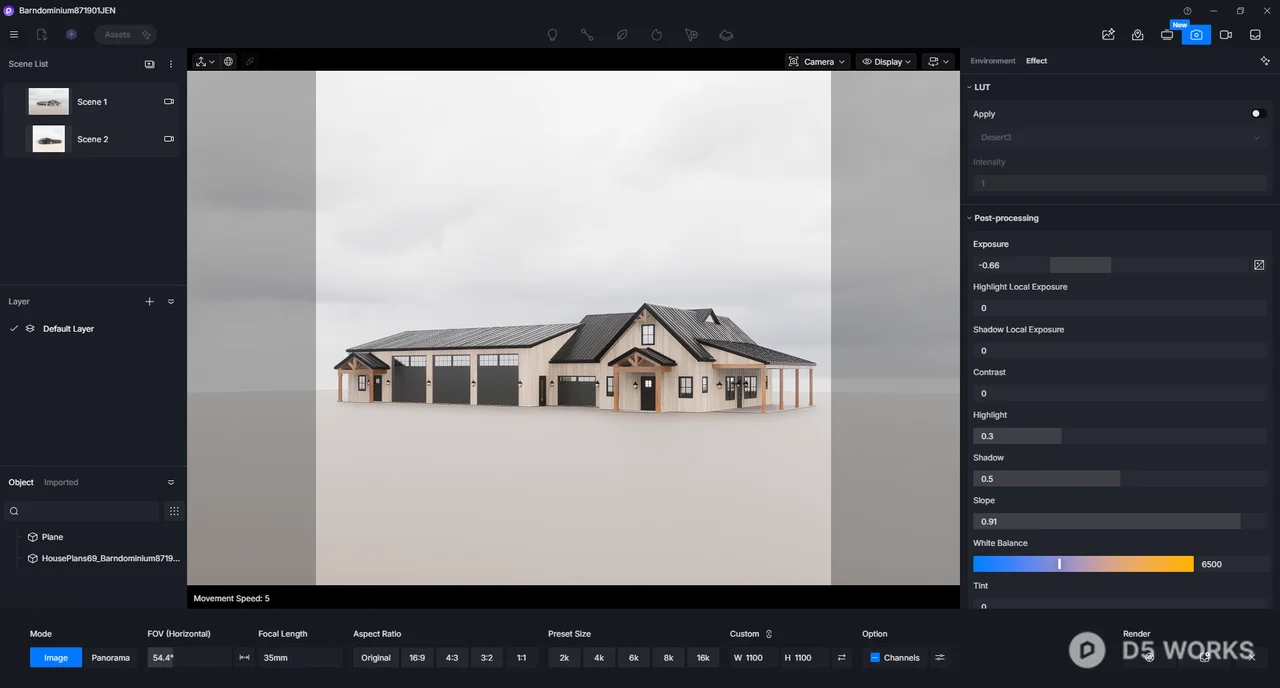
Task: Choose the 16k preset size
Action: [x=703, y=658]
